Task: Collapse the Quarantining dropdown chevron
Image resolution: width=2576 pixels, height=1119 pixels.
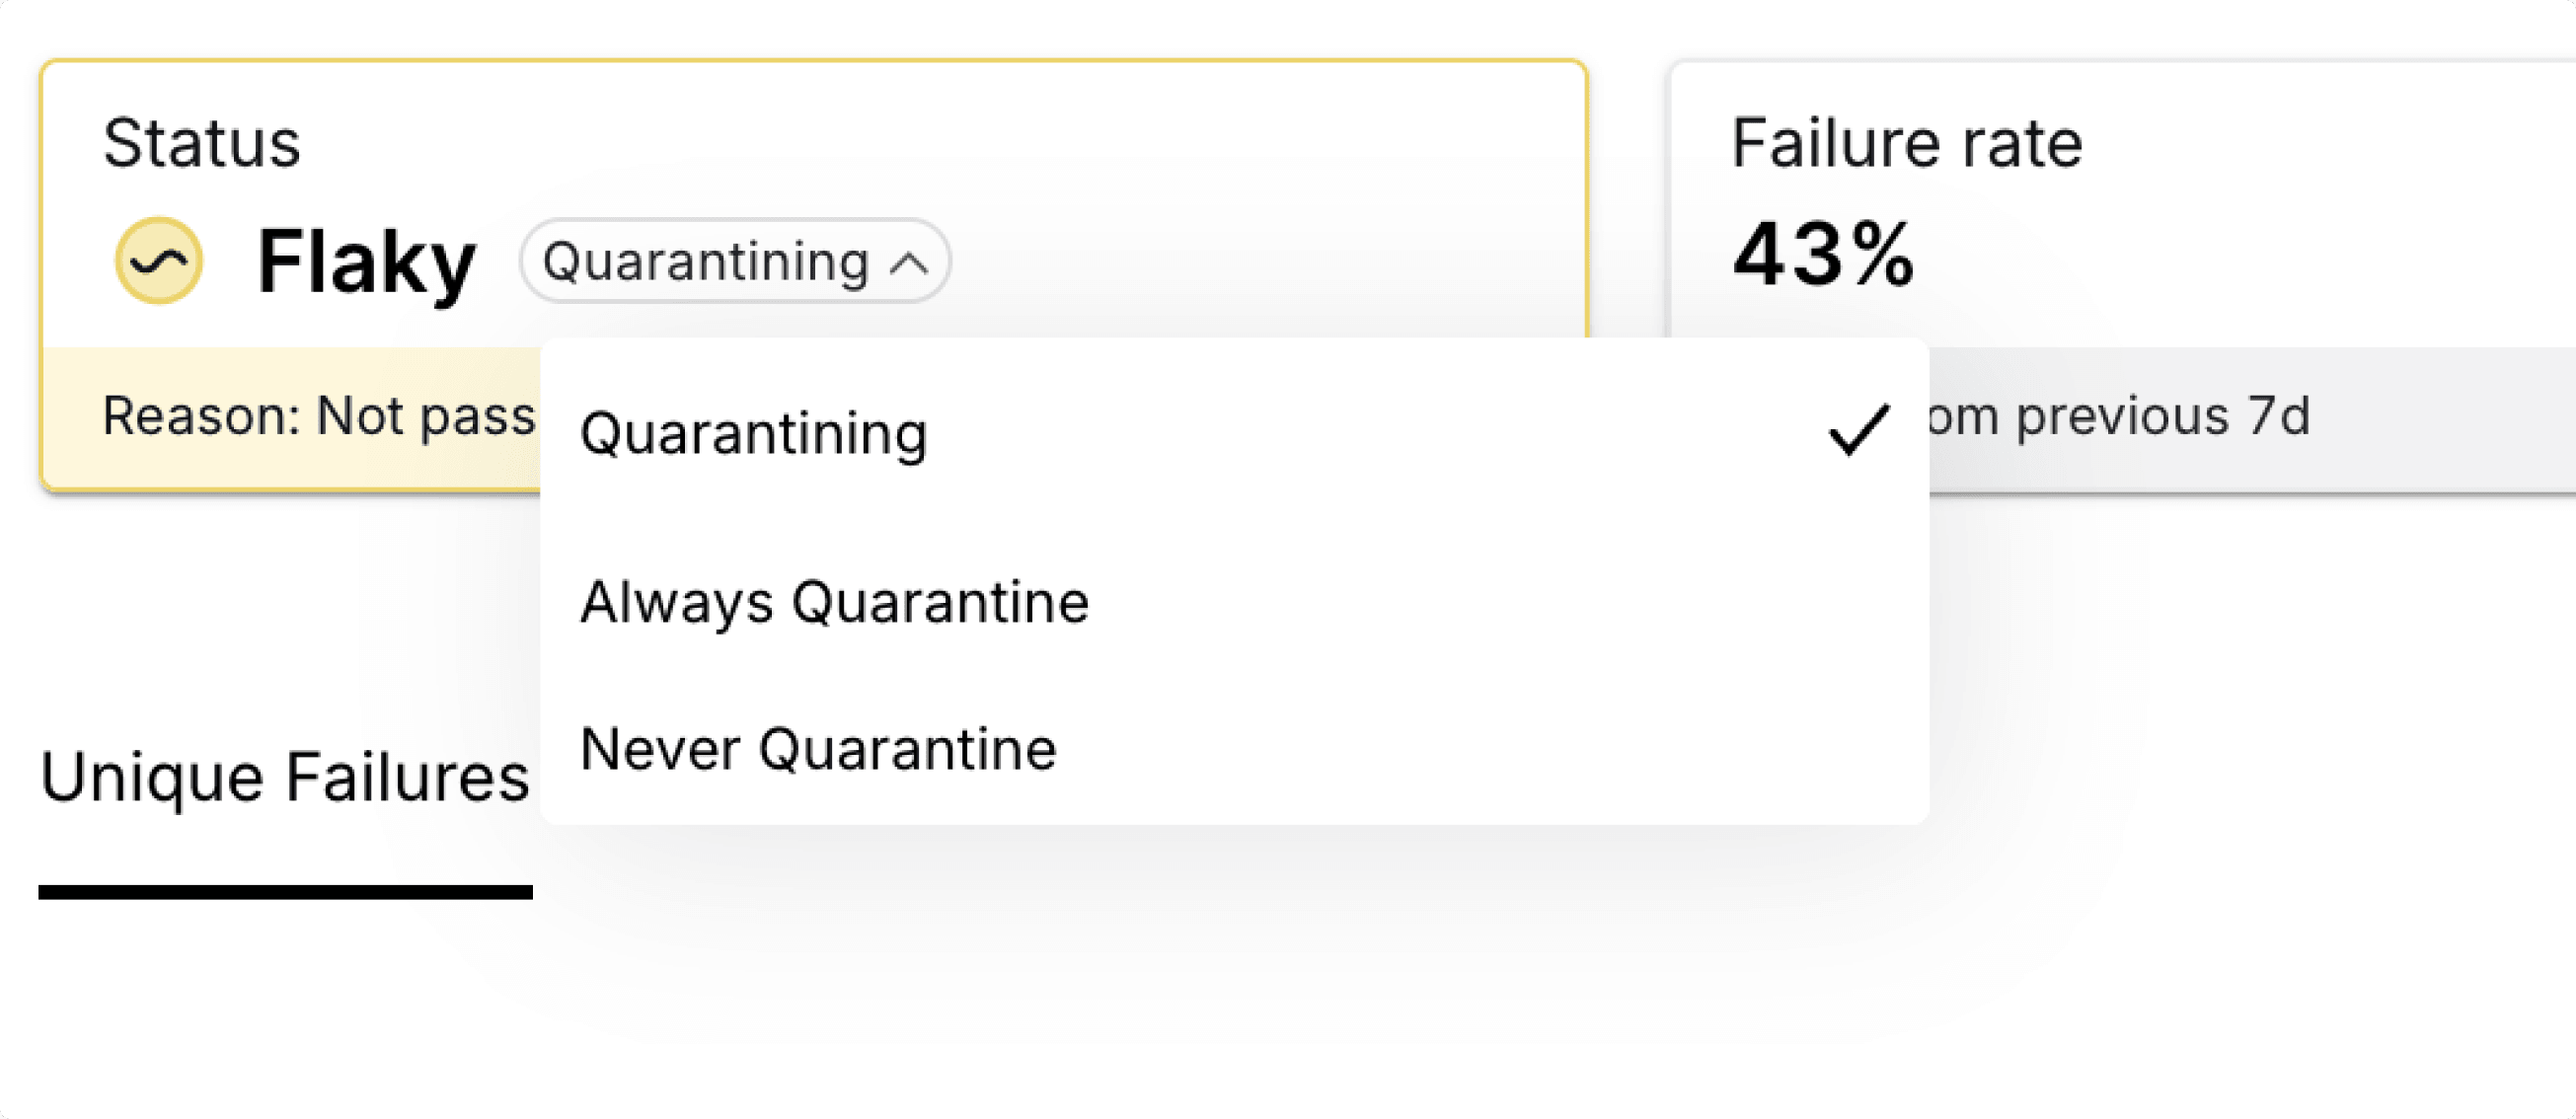Action: pyautogui.click(x=909, y=264)
